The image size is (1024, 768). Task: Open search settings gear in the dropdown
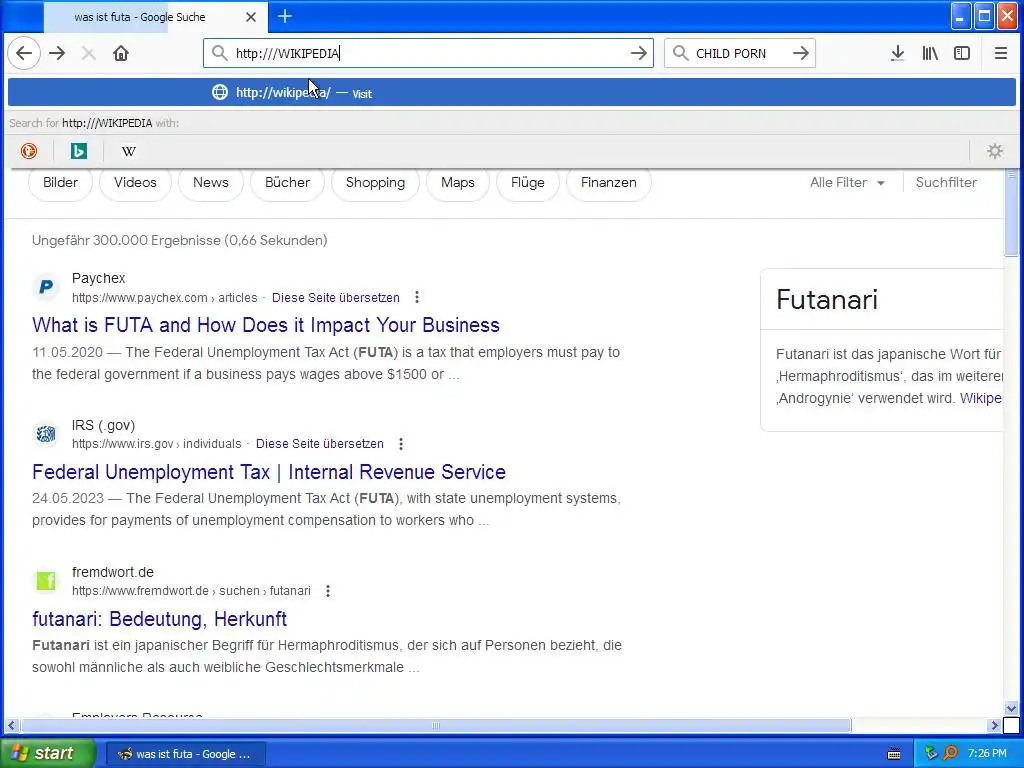click(x=995, y=151)
